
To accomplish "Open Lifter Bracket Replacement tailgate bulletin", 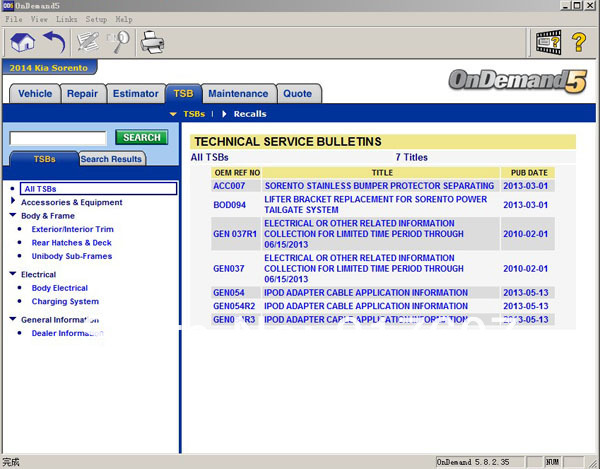I will click(375, 205).
